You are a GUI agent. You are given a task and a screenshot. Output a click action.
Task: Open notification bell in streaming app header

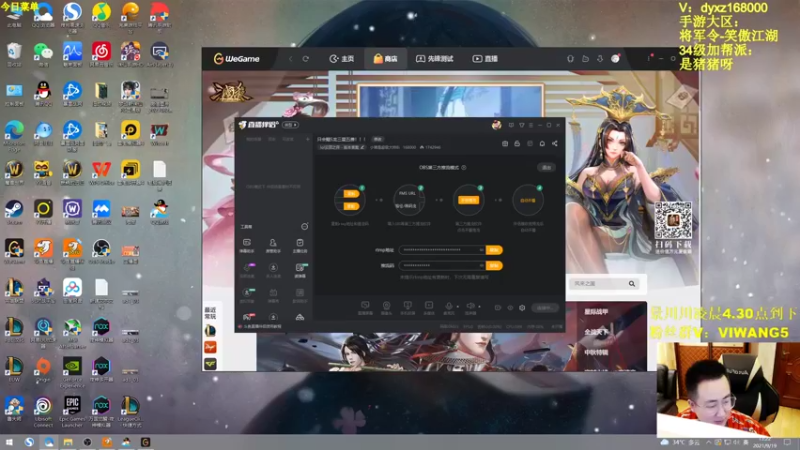[542, 144]
